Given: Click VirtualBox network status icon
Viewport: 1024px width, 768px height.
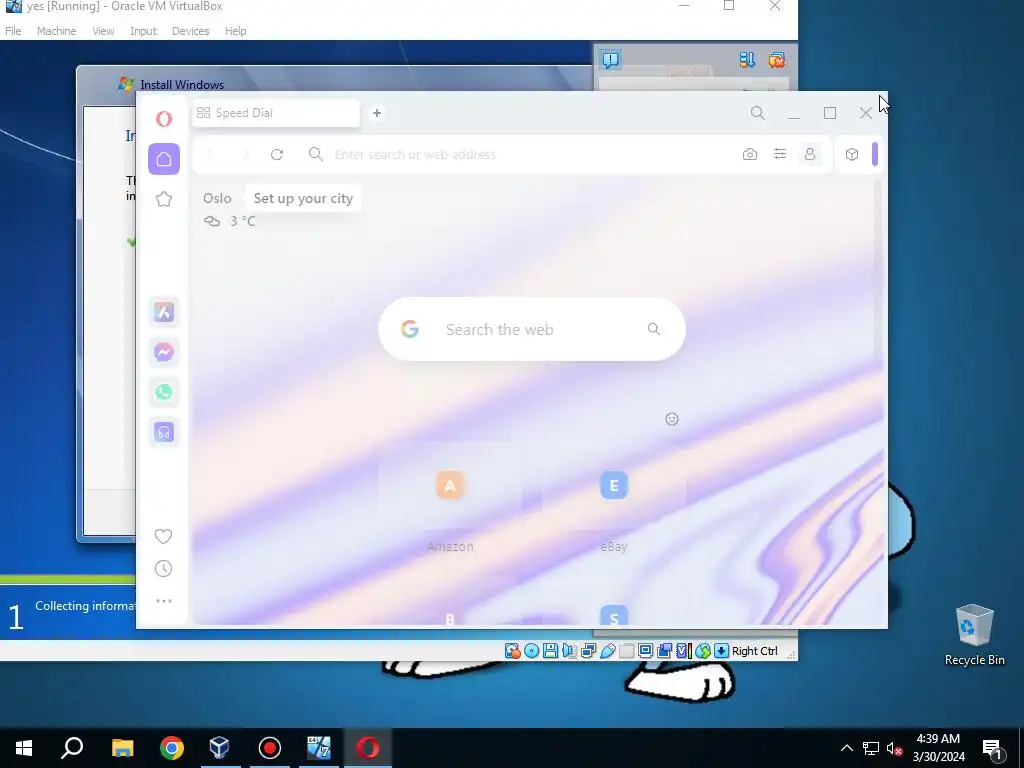Looking at the screenshot, I should click(588, 651).
